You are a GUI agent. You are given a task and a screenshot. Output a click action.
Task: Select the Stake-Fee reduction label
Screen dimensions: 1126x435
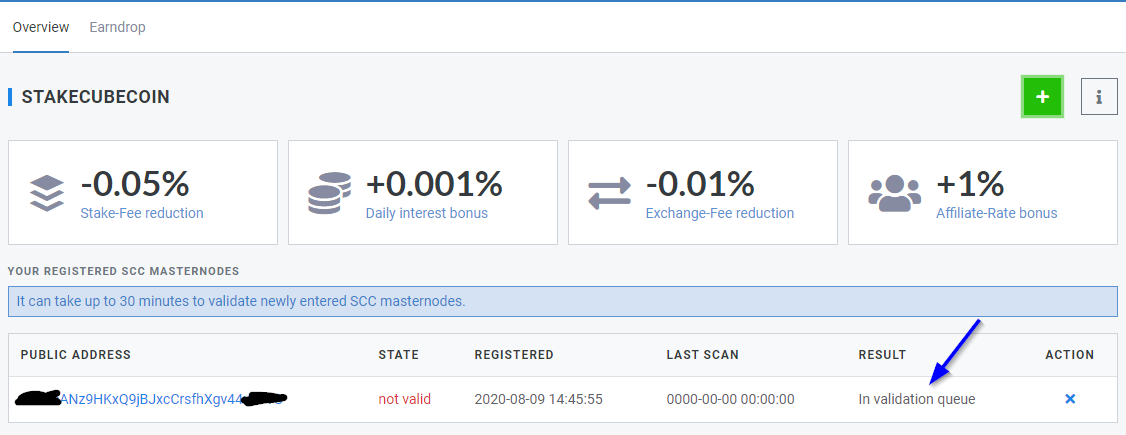click(142, 213)
